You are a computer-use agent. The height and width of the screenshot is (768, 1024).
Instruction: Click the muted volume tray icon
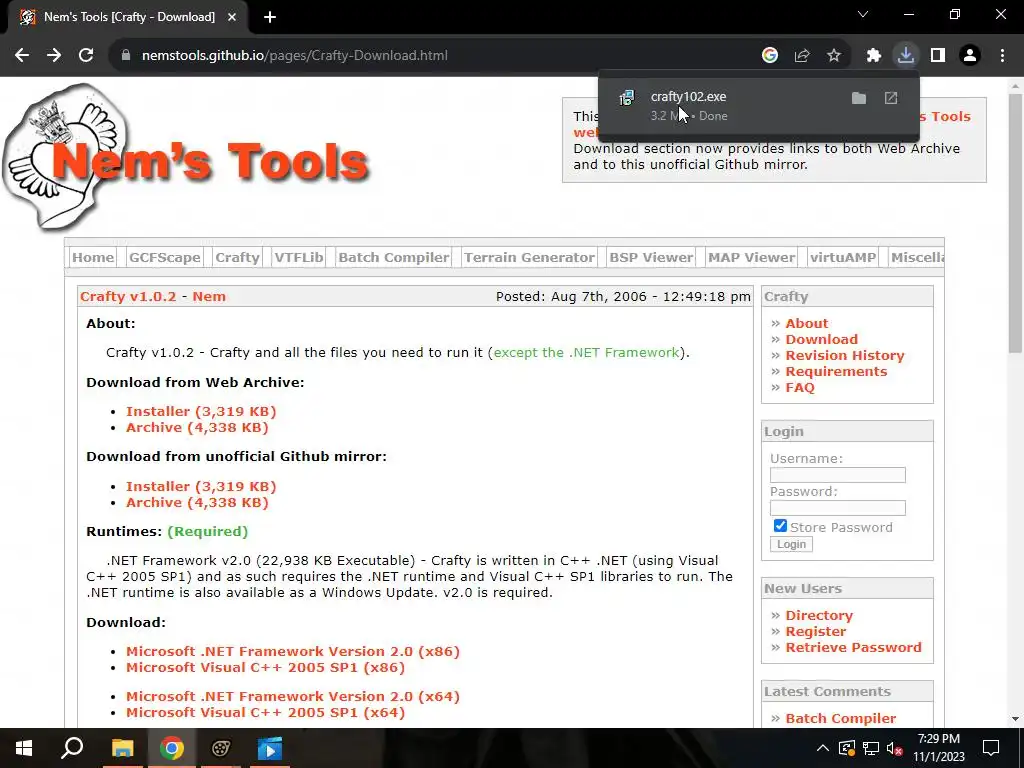tap(895, 748)
